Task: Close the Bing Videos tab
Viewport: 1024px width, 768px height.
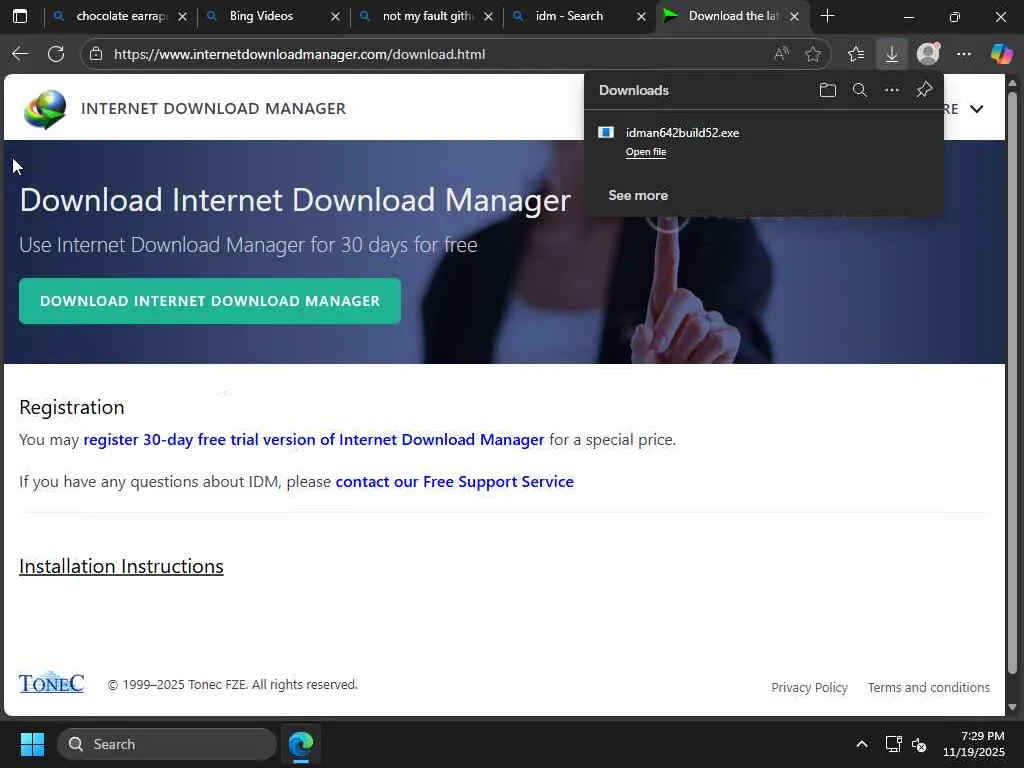Action: pyautogui.click(x=335, y=16)
